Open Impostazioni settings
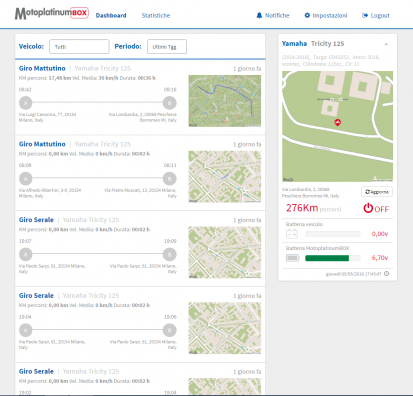The height and width of the screenshot is (396, 413). pyautogui.click(x=326, y=15)
